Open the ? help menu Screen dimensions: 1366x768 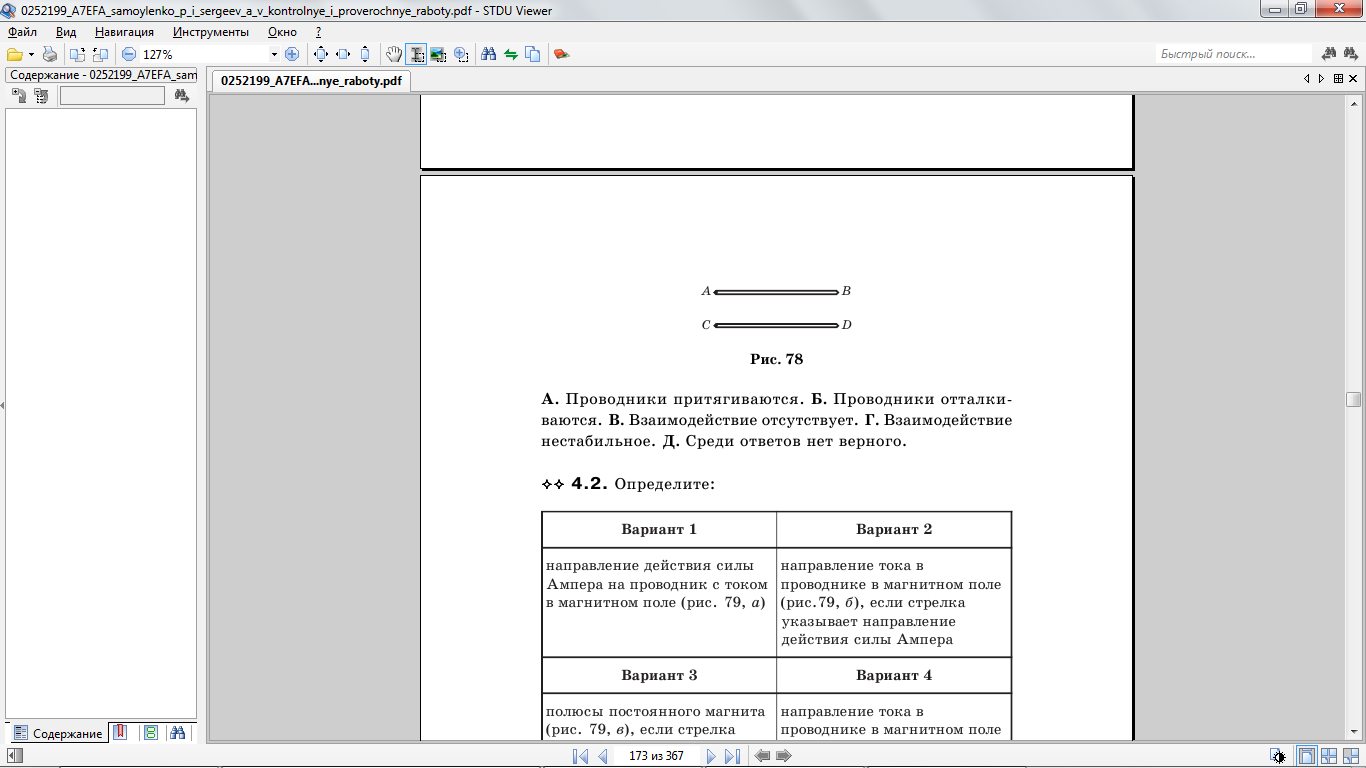318,32
